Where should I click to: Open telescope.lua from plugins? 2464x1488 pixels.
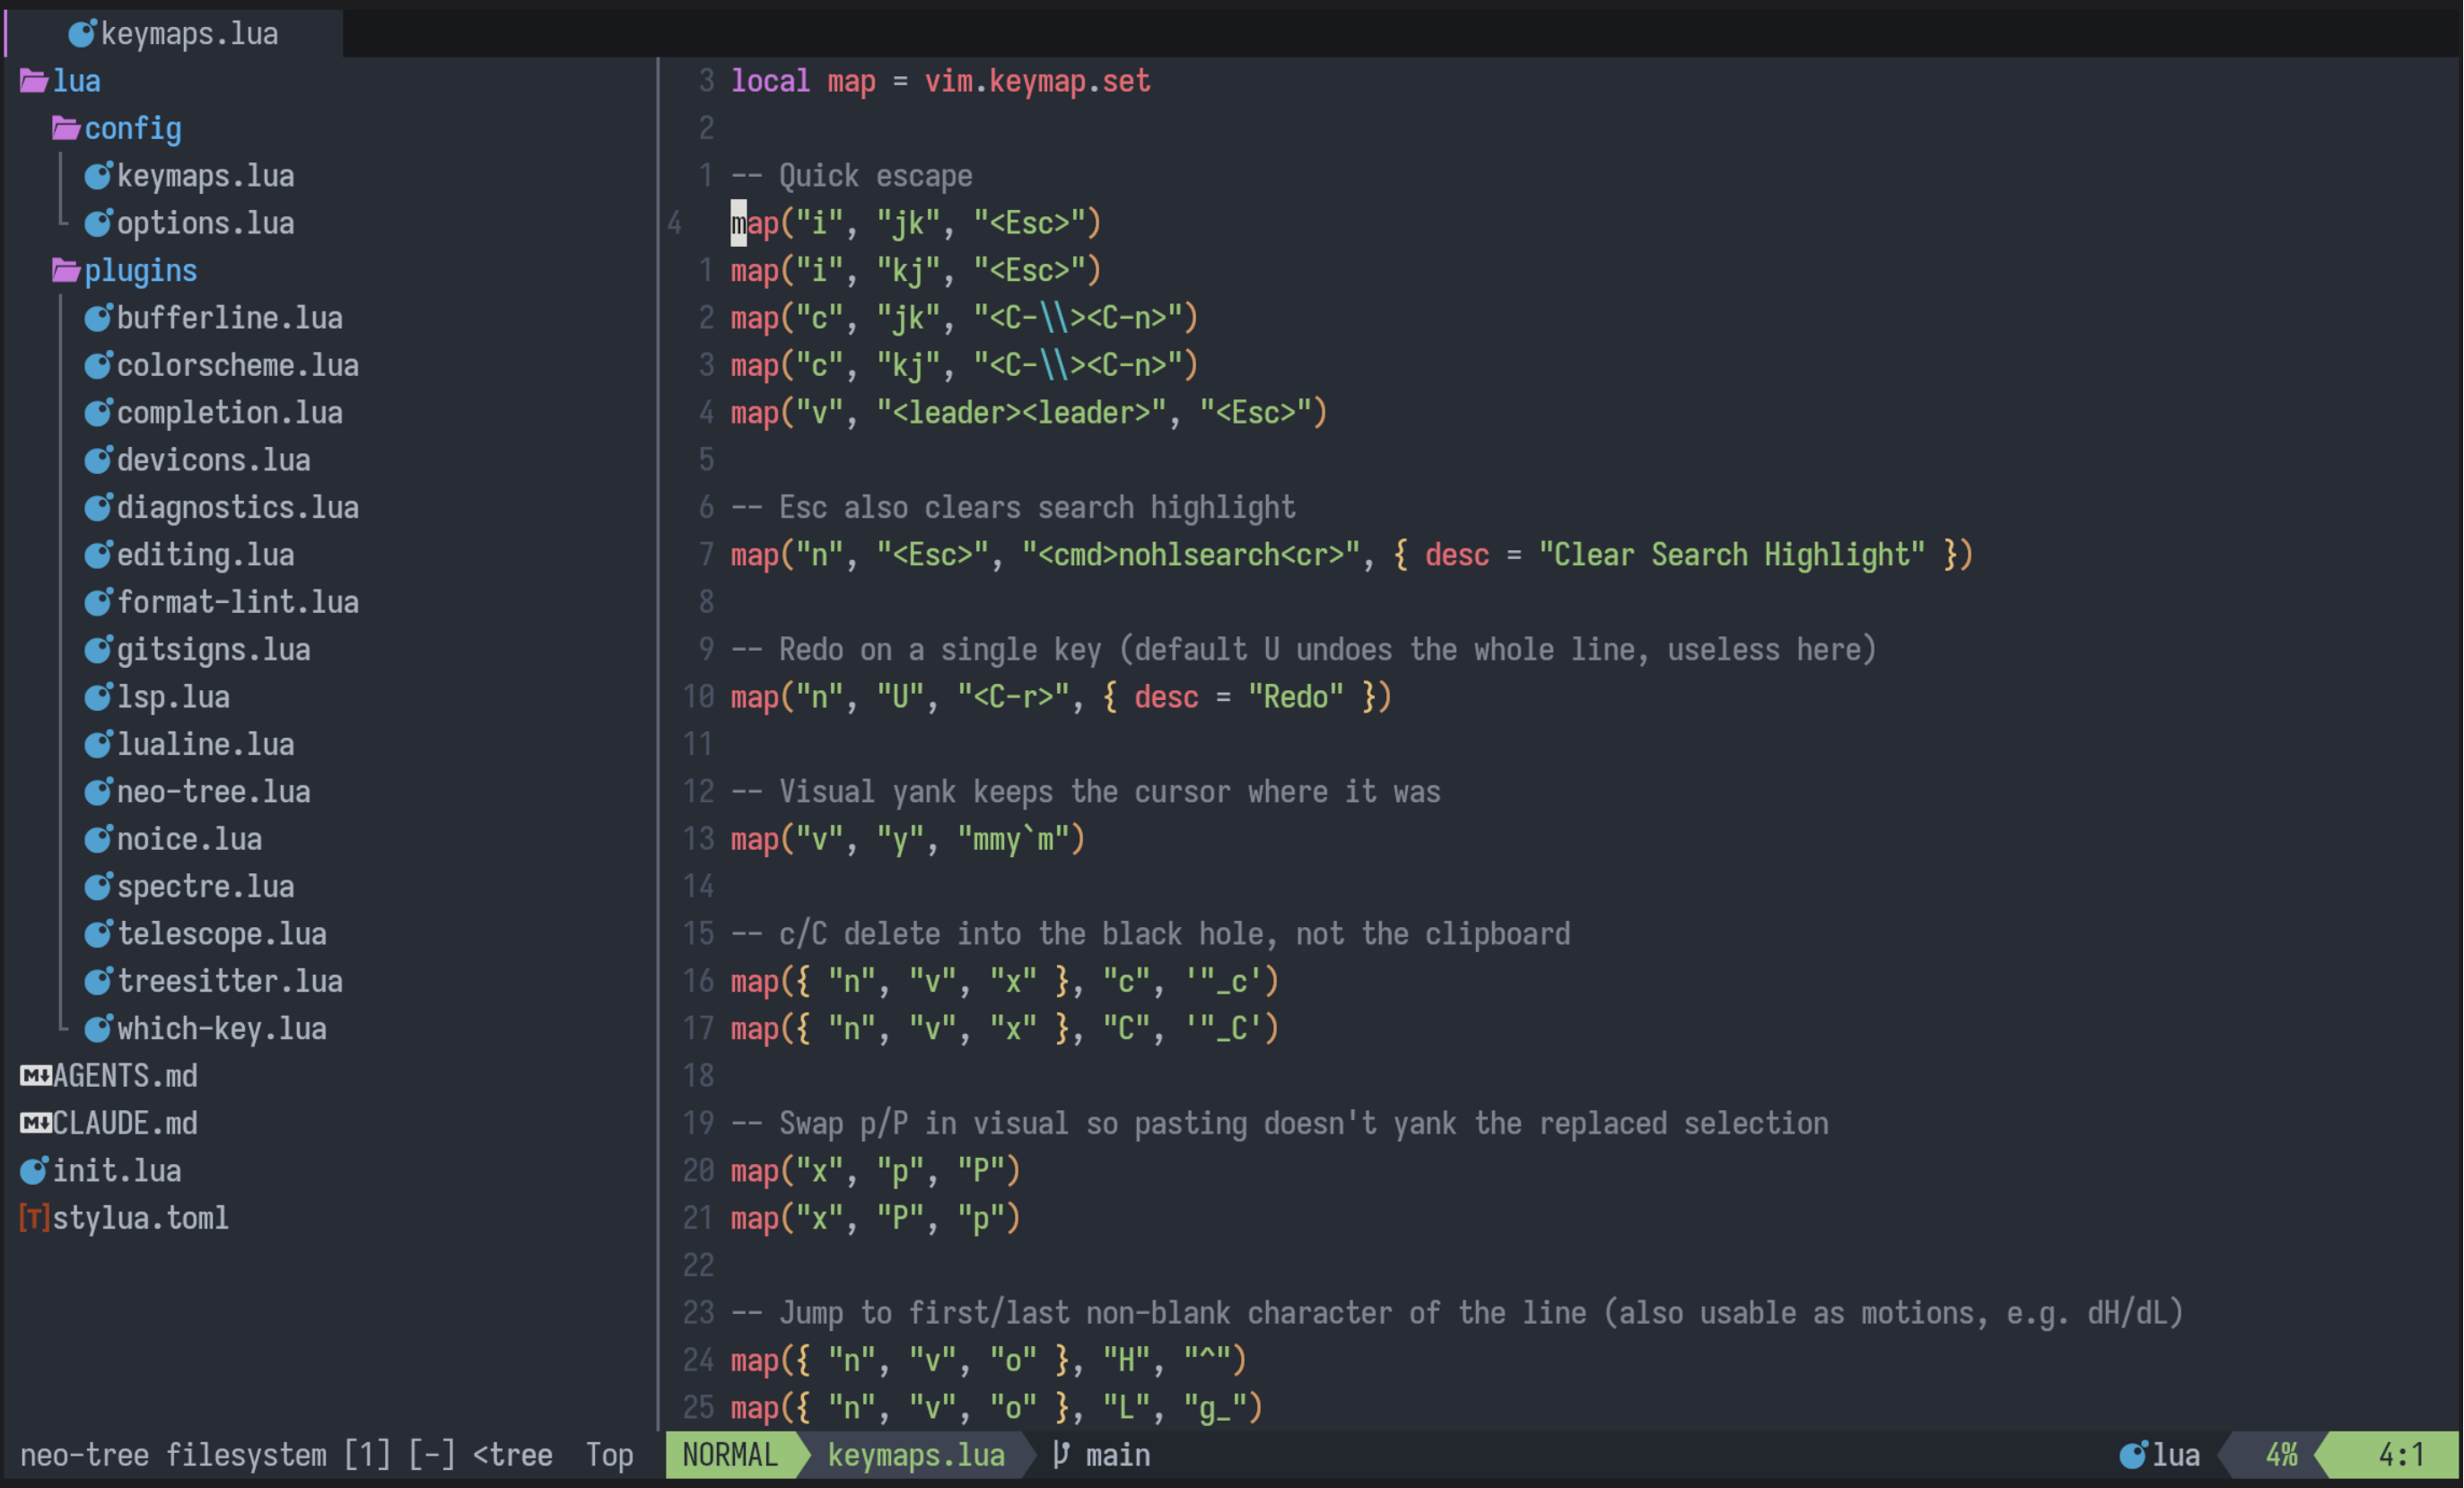[222, 933]
